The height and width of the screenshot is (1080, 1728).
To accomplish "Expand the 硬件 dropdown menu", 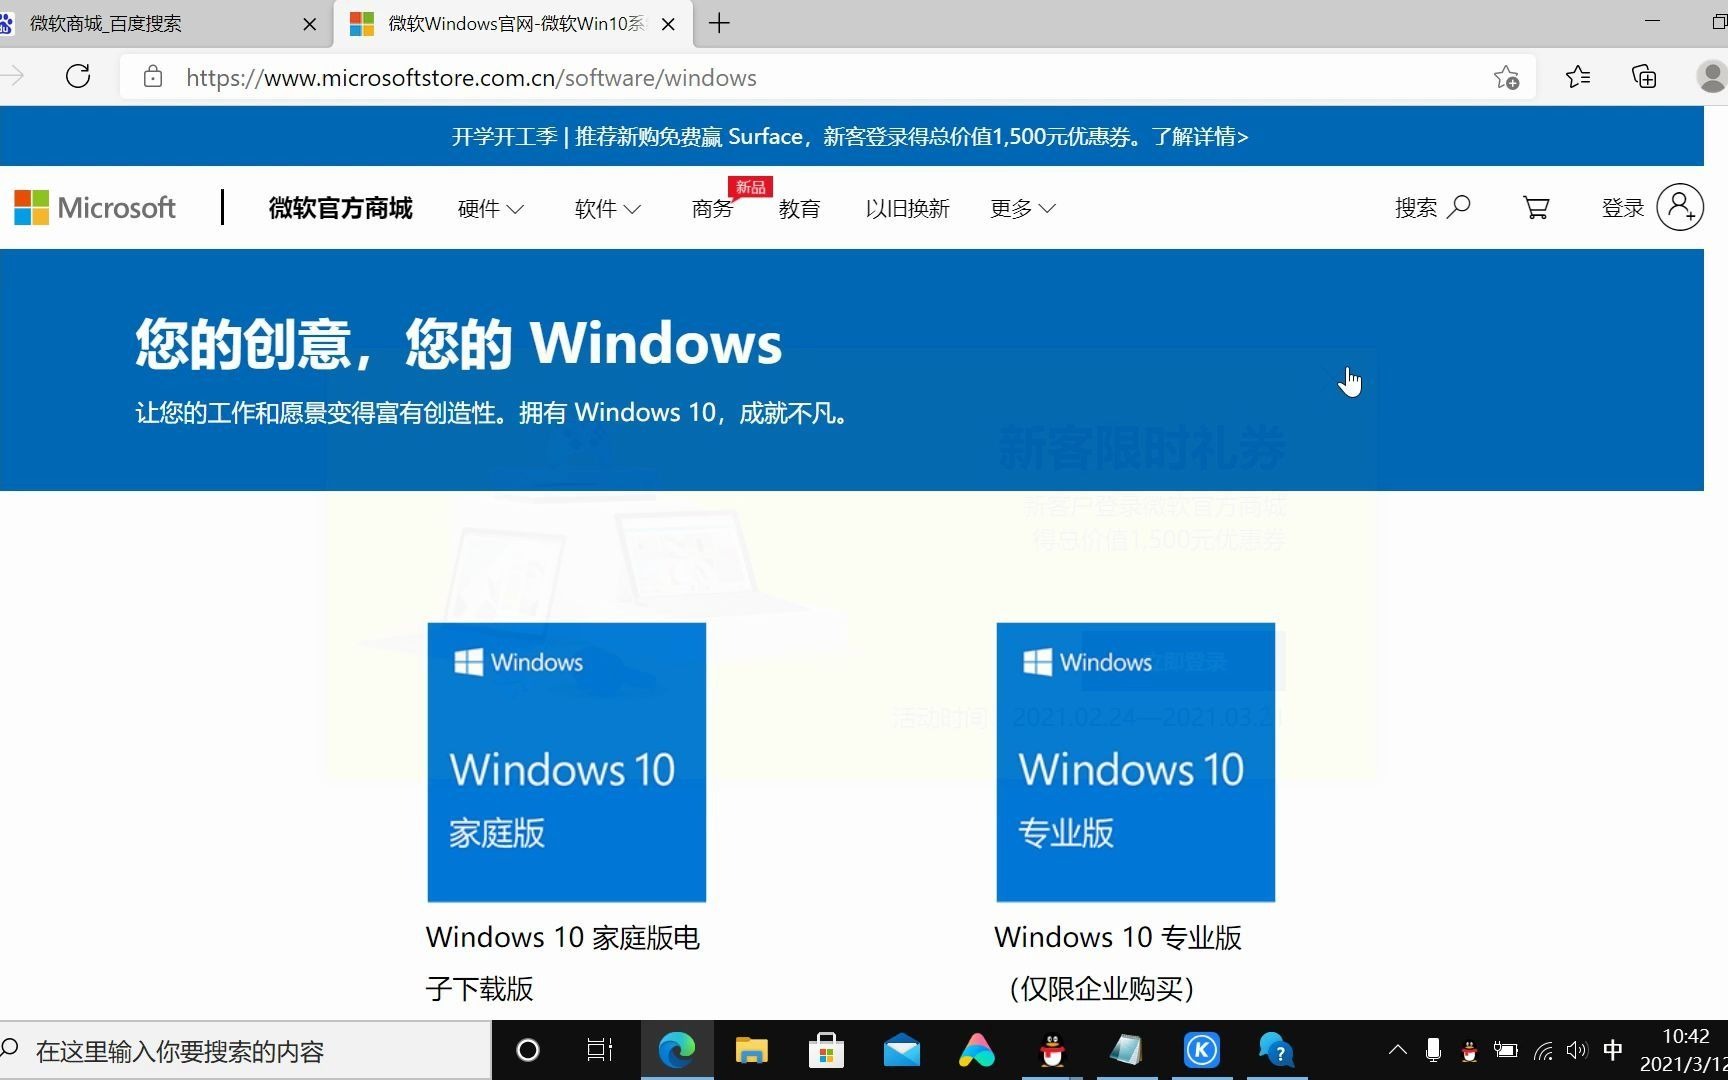I will click(490, 208).
